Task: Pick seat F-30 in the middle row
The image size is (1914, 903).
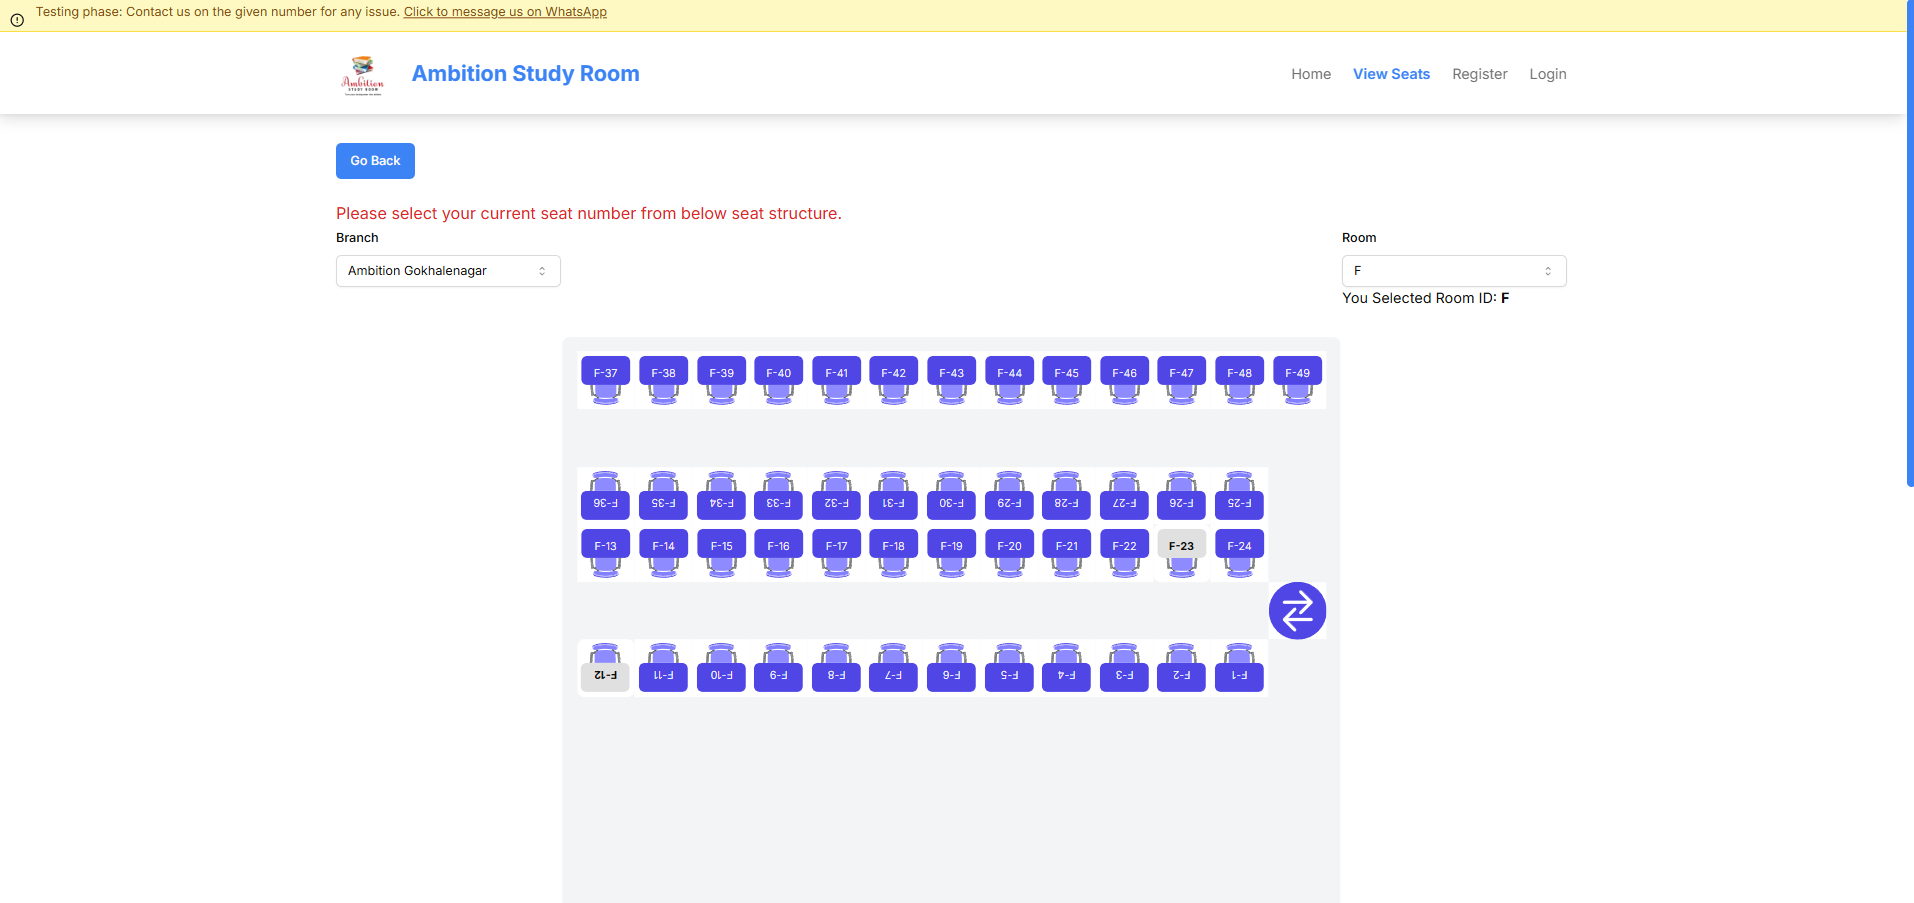Action: 951,503
